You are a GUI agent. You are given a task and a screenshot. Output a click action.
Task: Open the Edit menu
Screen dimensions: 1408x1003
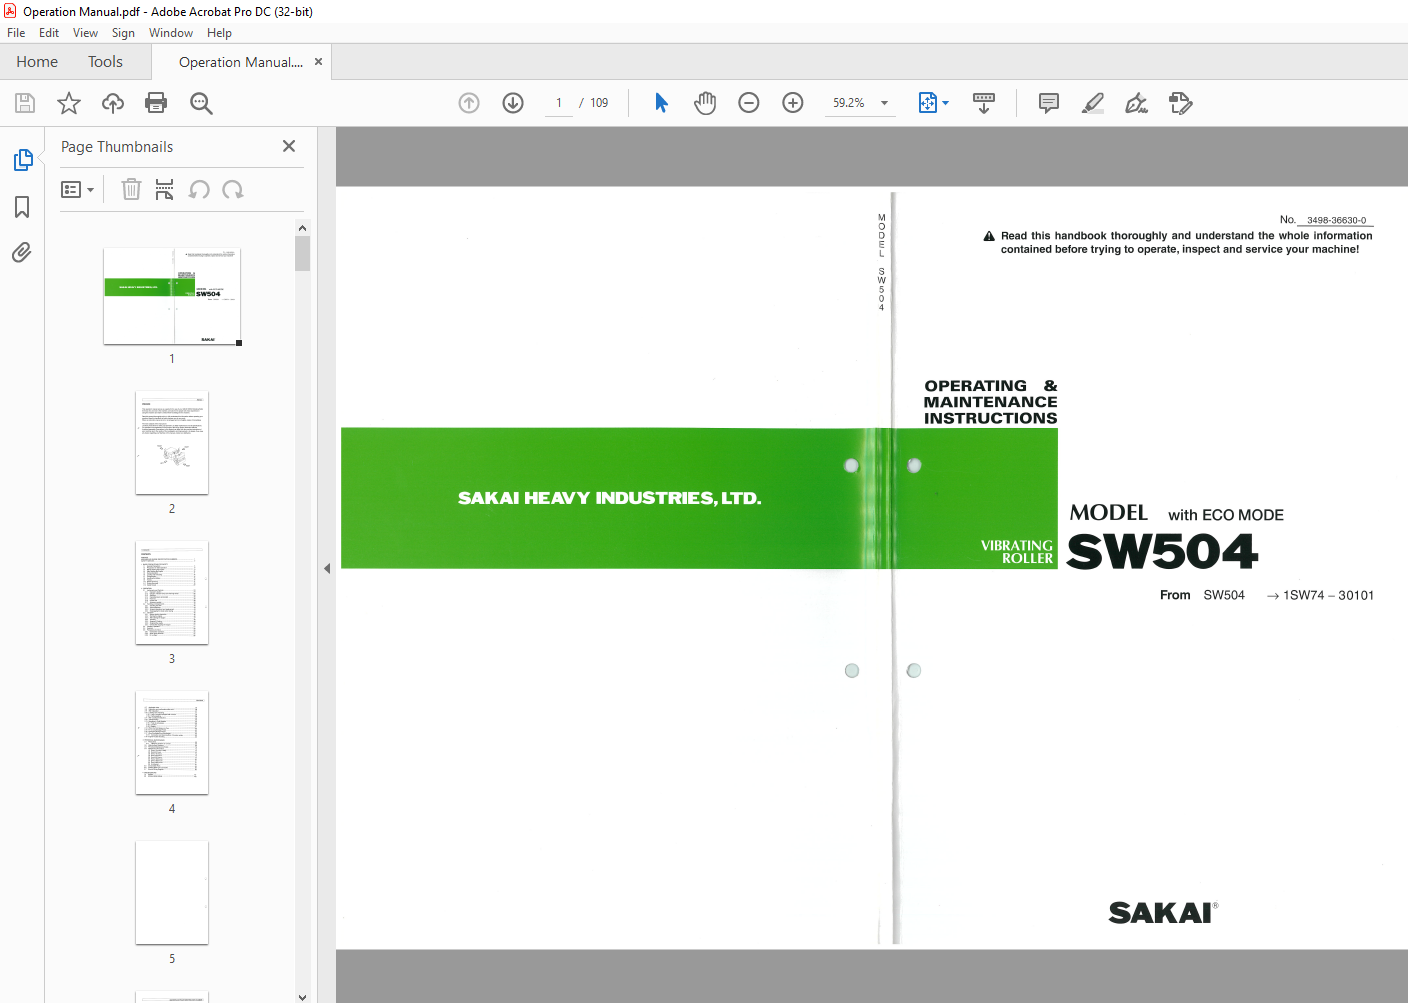[49, 33]
